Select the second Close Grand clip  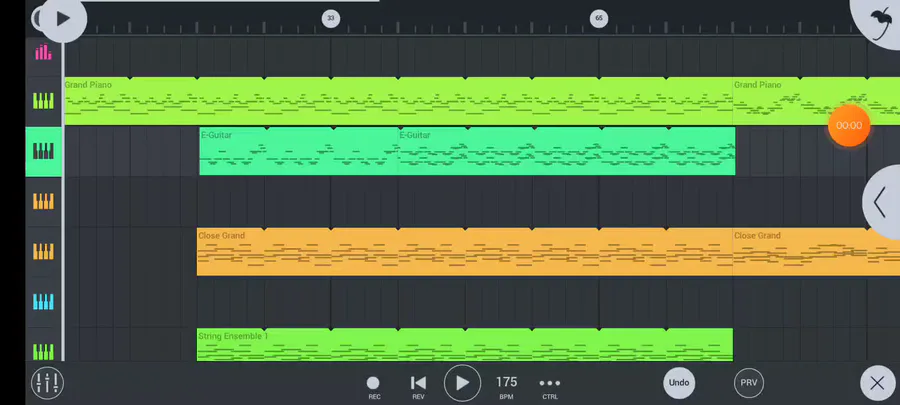pos(816,252)
